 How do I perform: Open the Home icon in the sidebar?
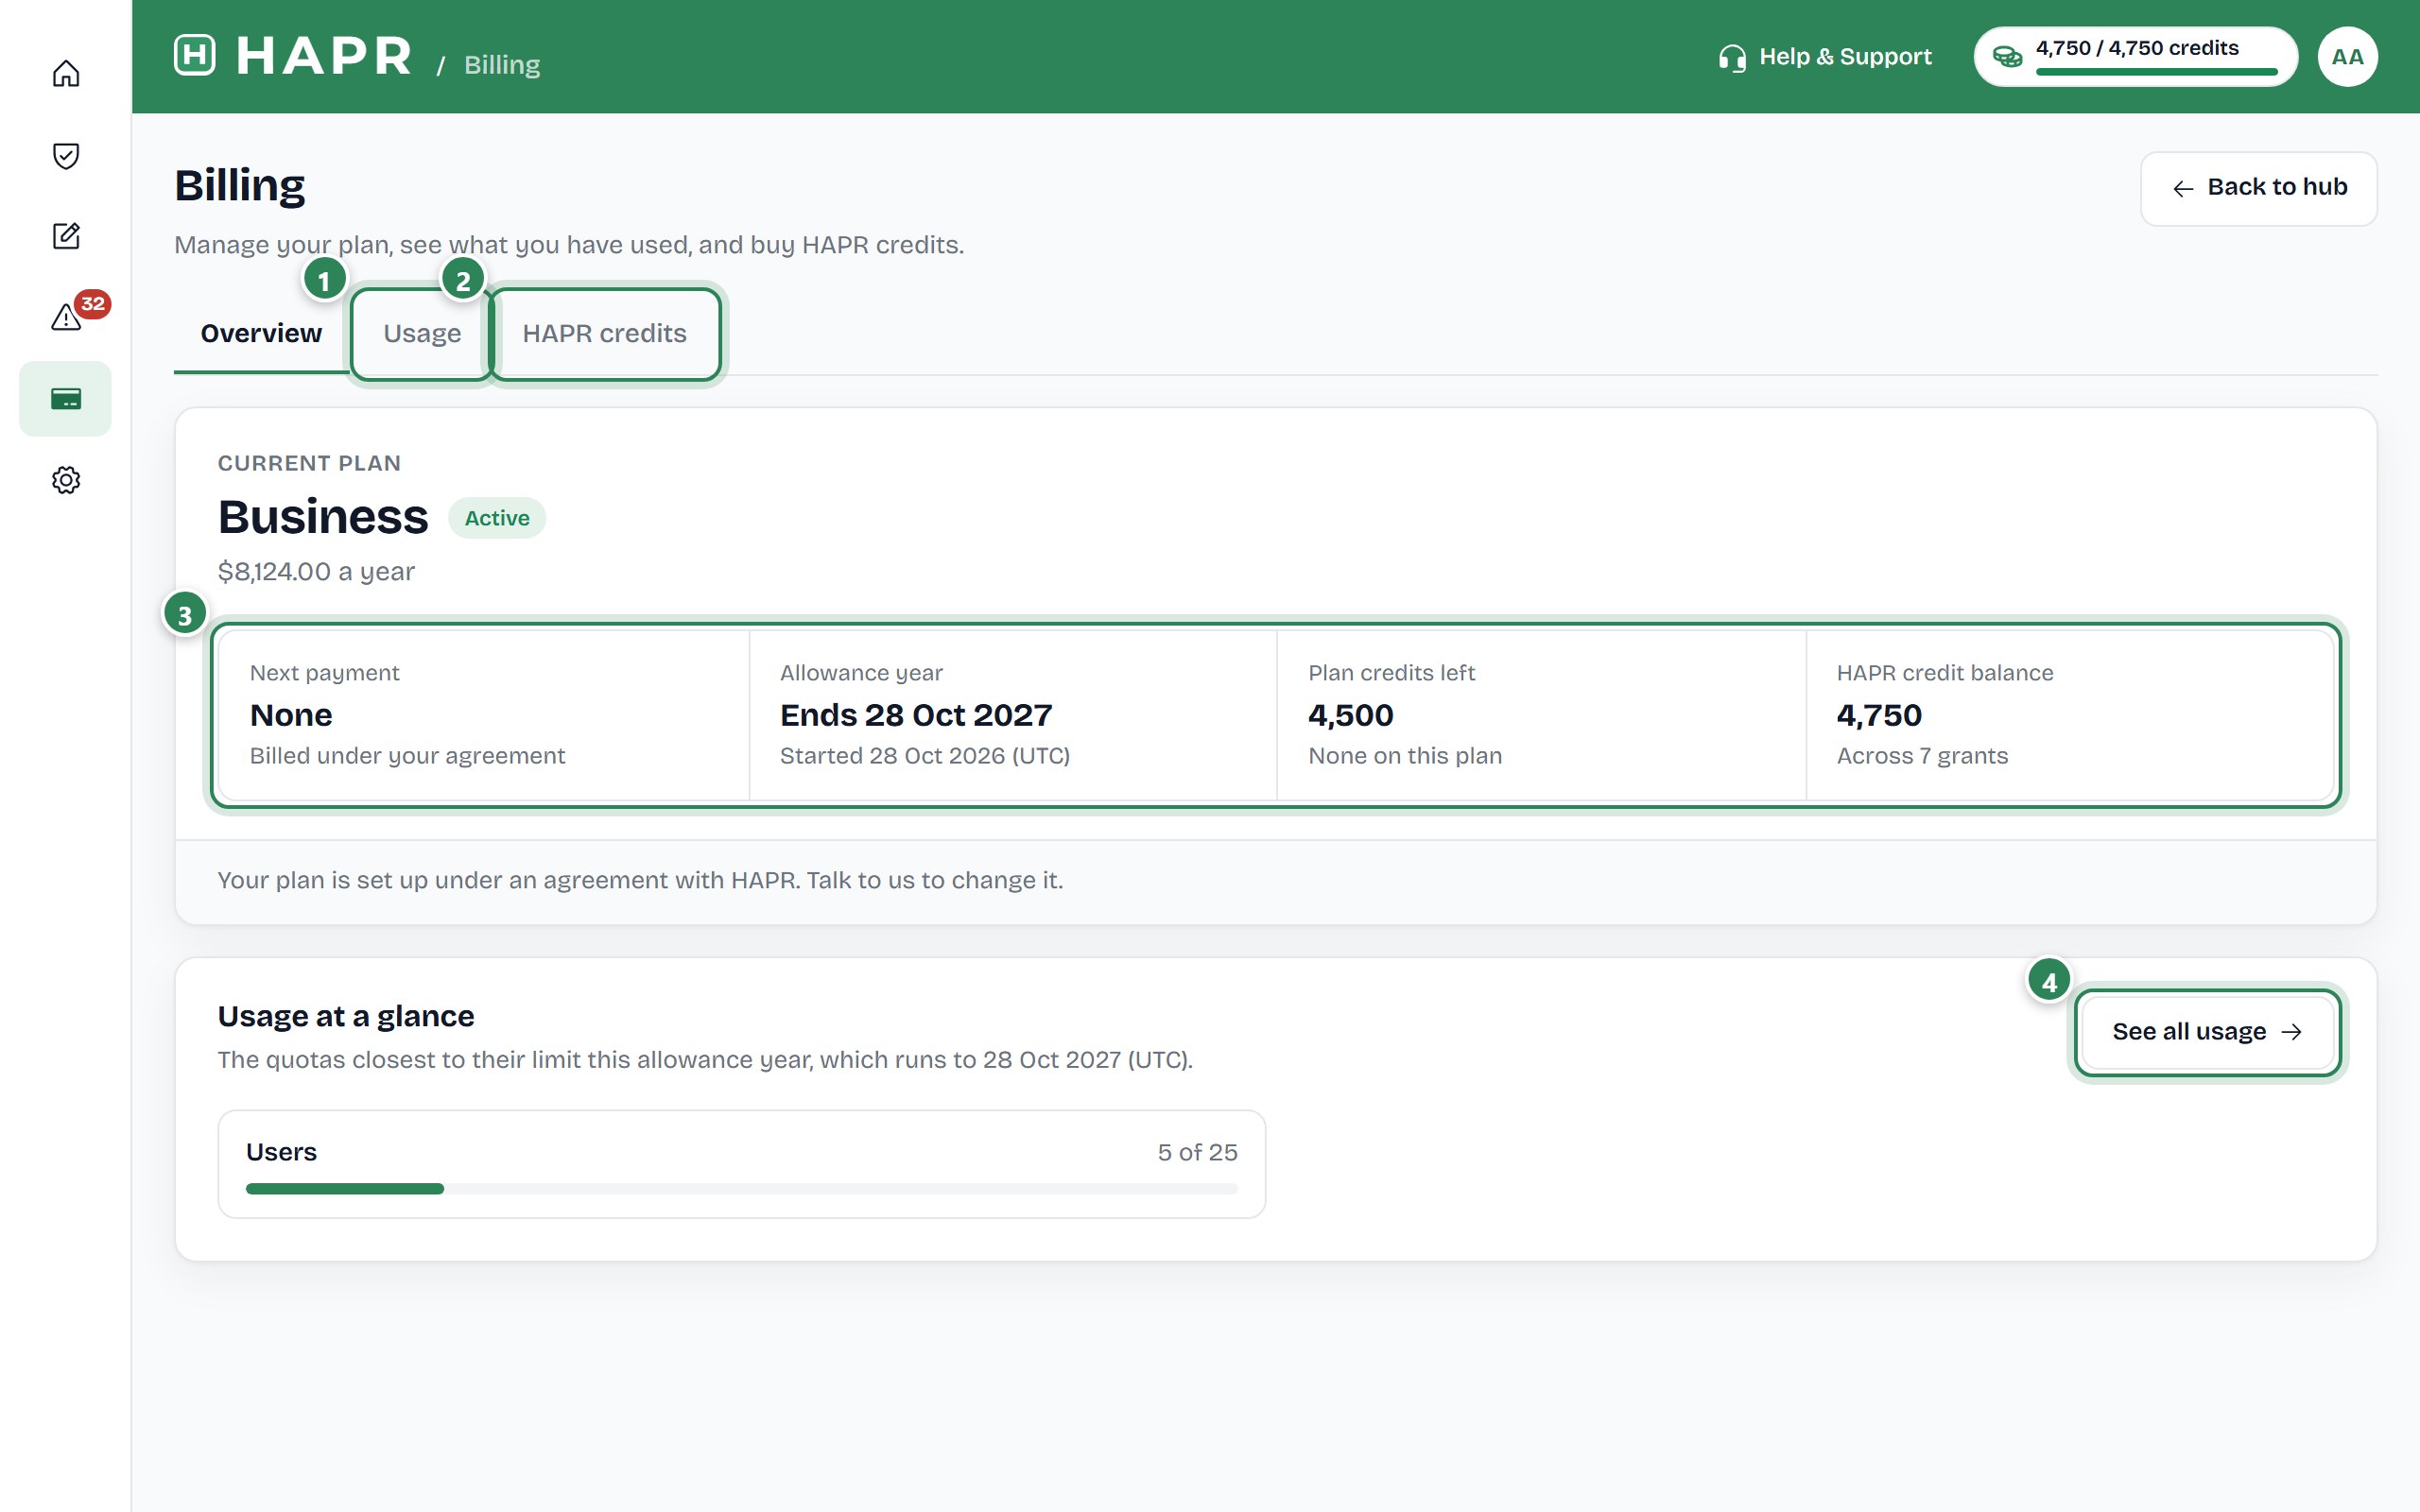coord(66,74)
